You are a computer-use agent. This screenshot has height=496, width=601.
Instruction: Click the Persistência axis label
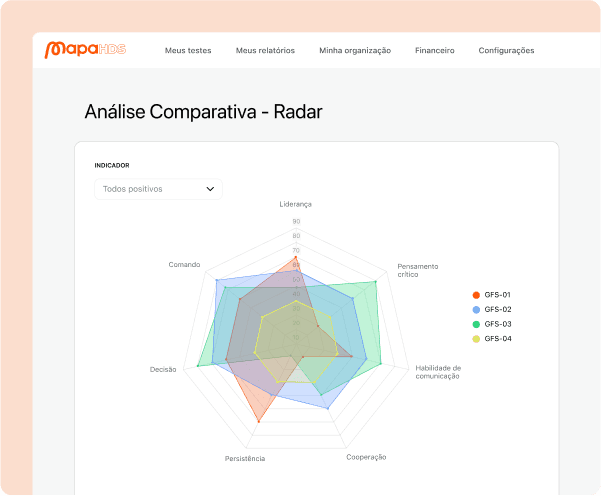245,458
